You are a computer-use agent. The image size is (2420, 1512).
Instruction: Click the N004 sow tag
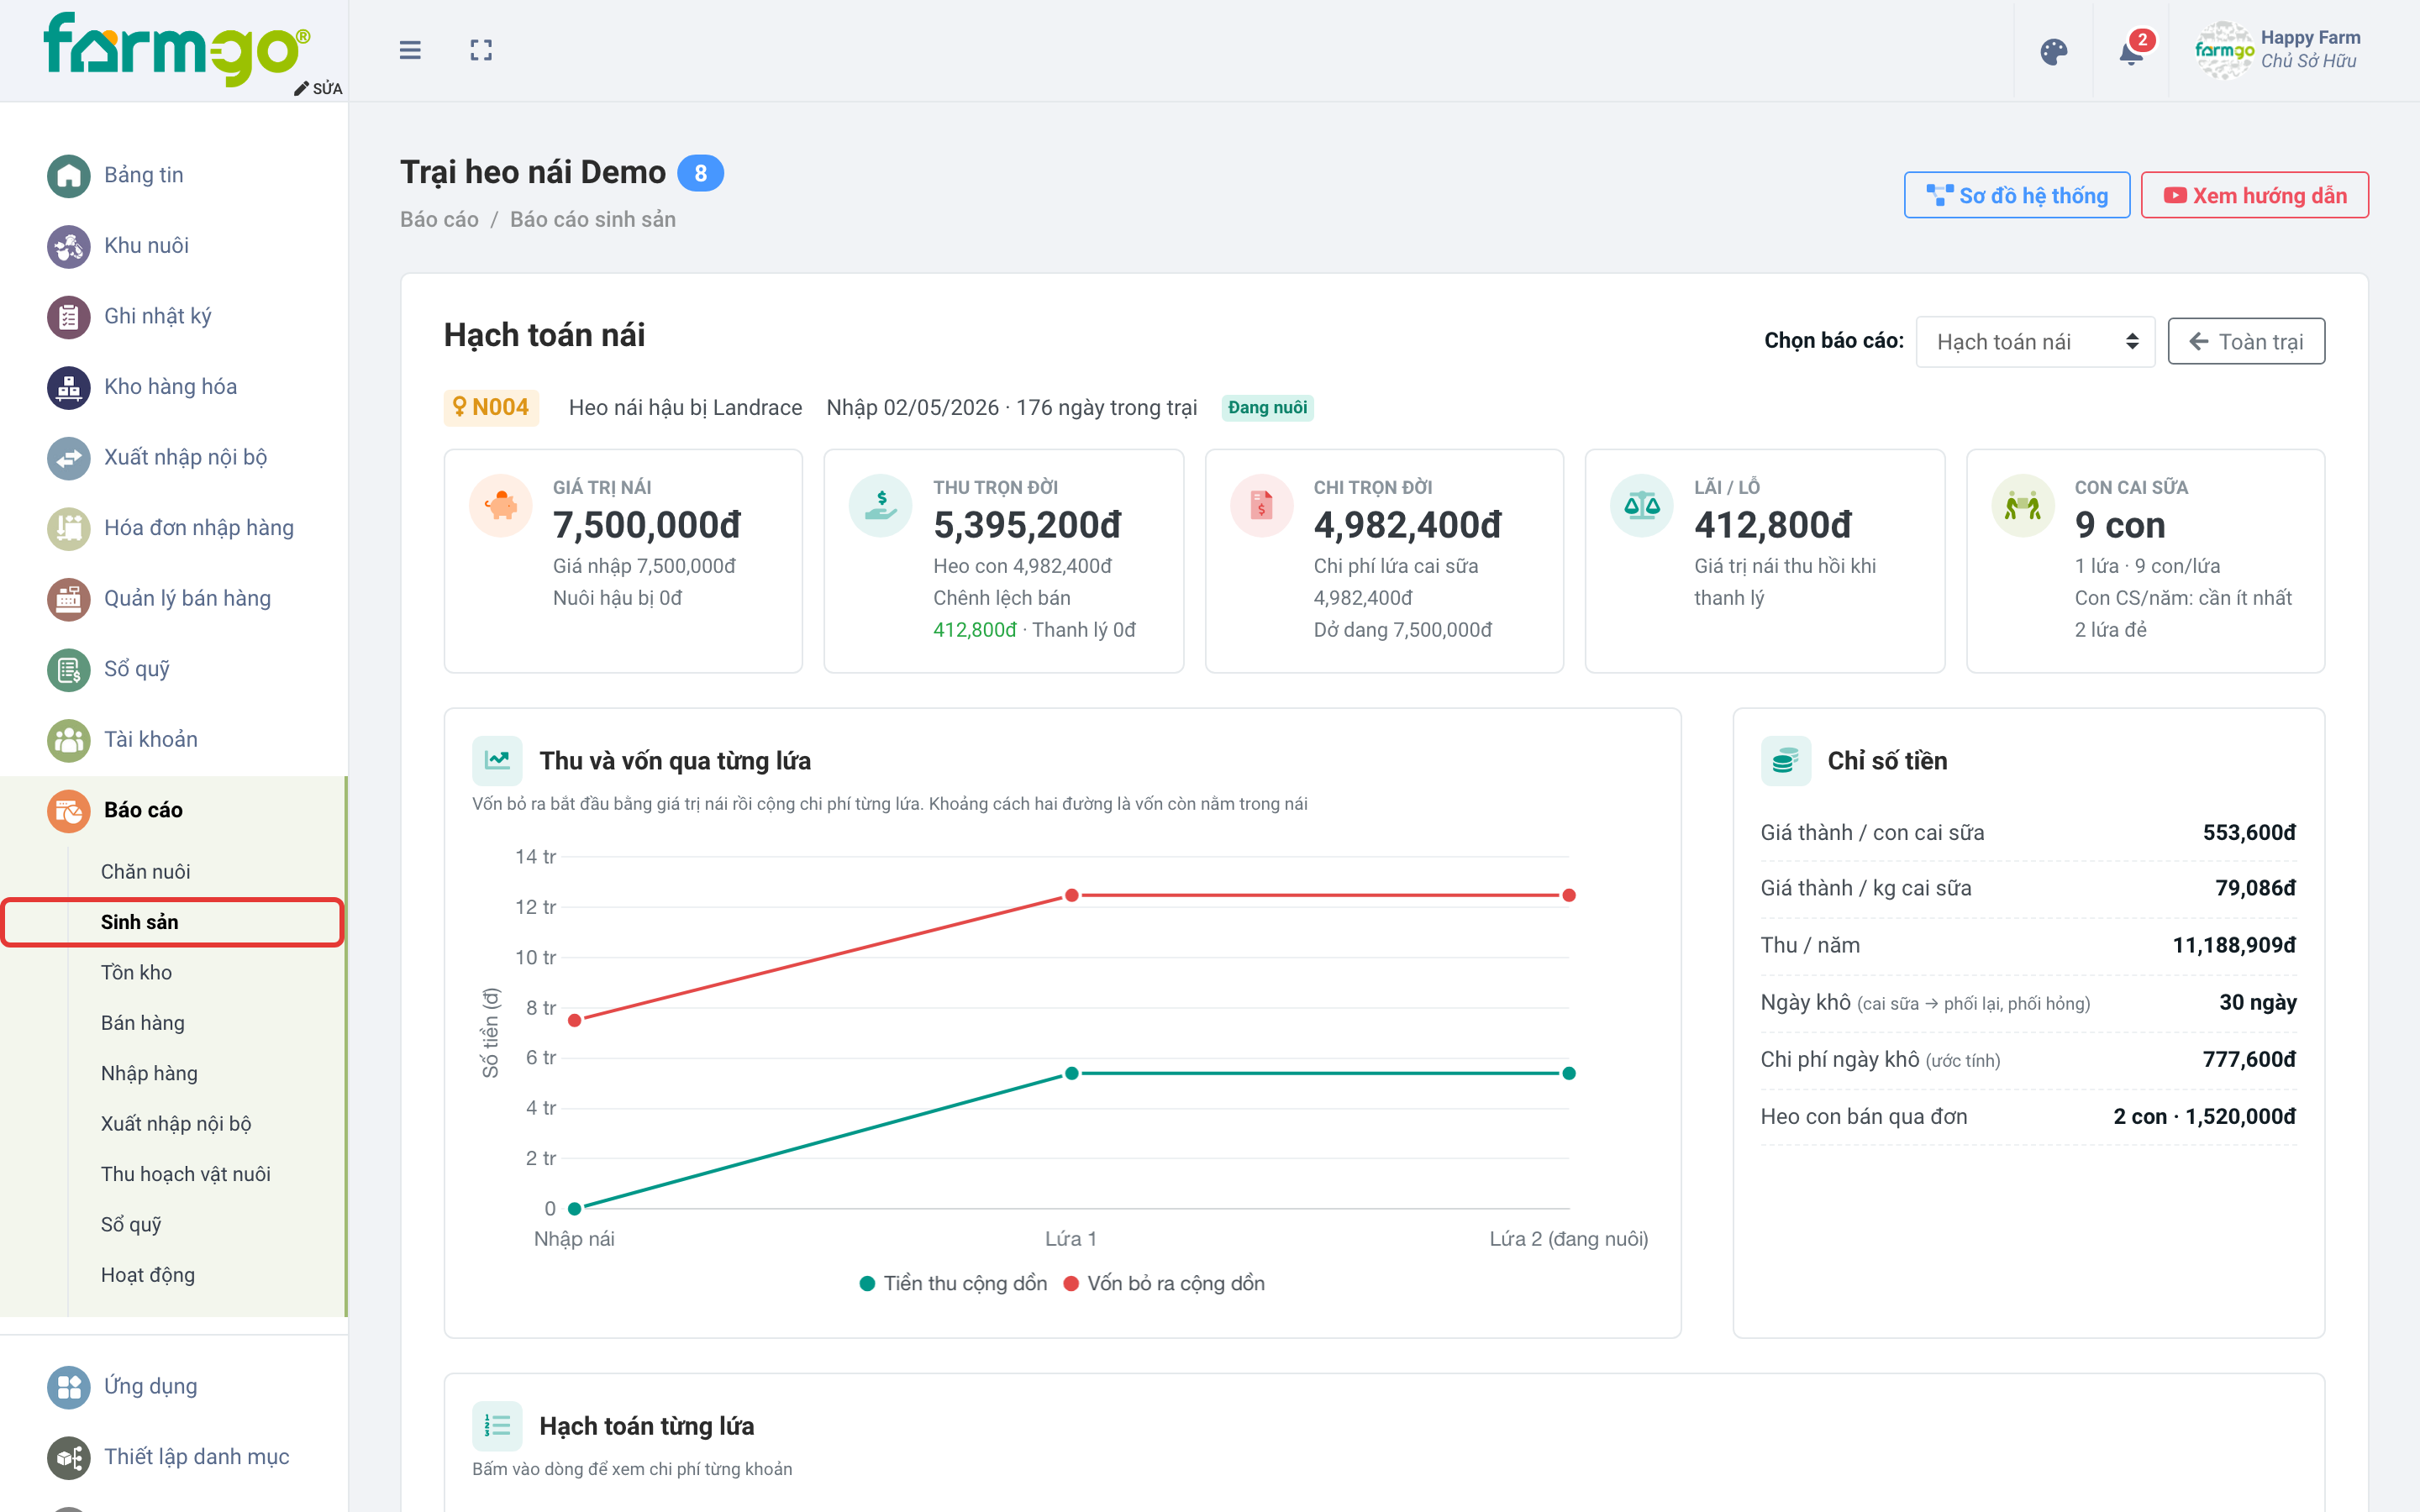[x=491, y=407]
